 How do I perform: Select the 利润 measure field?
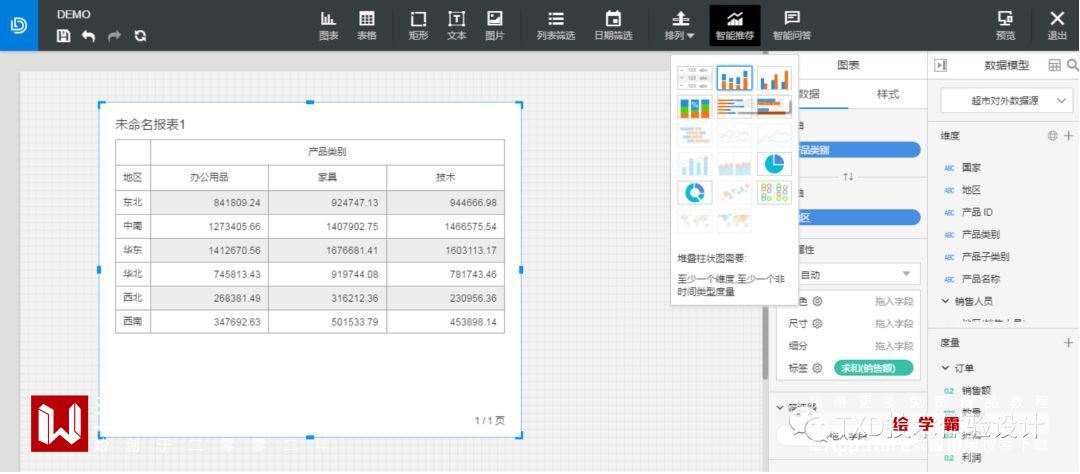[x=971, y=458]
